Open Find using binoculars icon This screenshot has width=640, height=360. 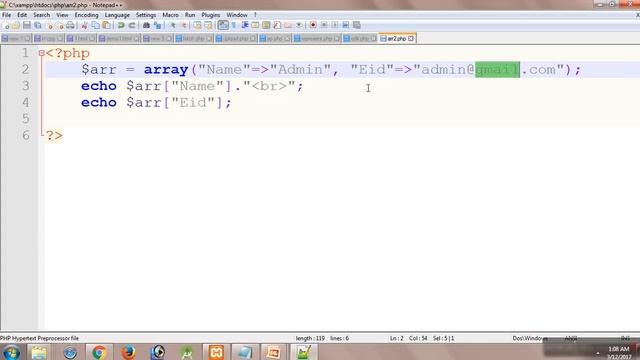point(146,25)
